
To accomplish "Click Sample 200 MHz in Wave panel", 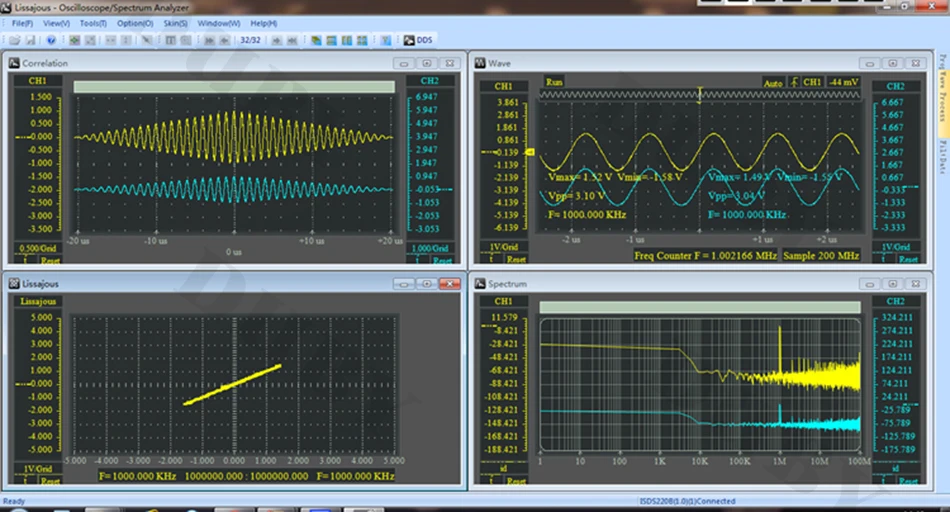I will pos(821,256).
